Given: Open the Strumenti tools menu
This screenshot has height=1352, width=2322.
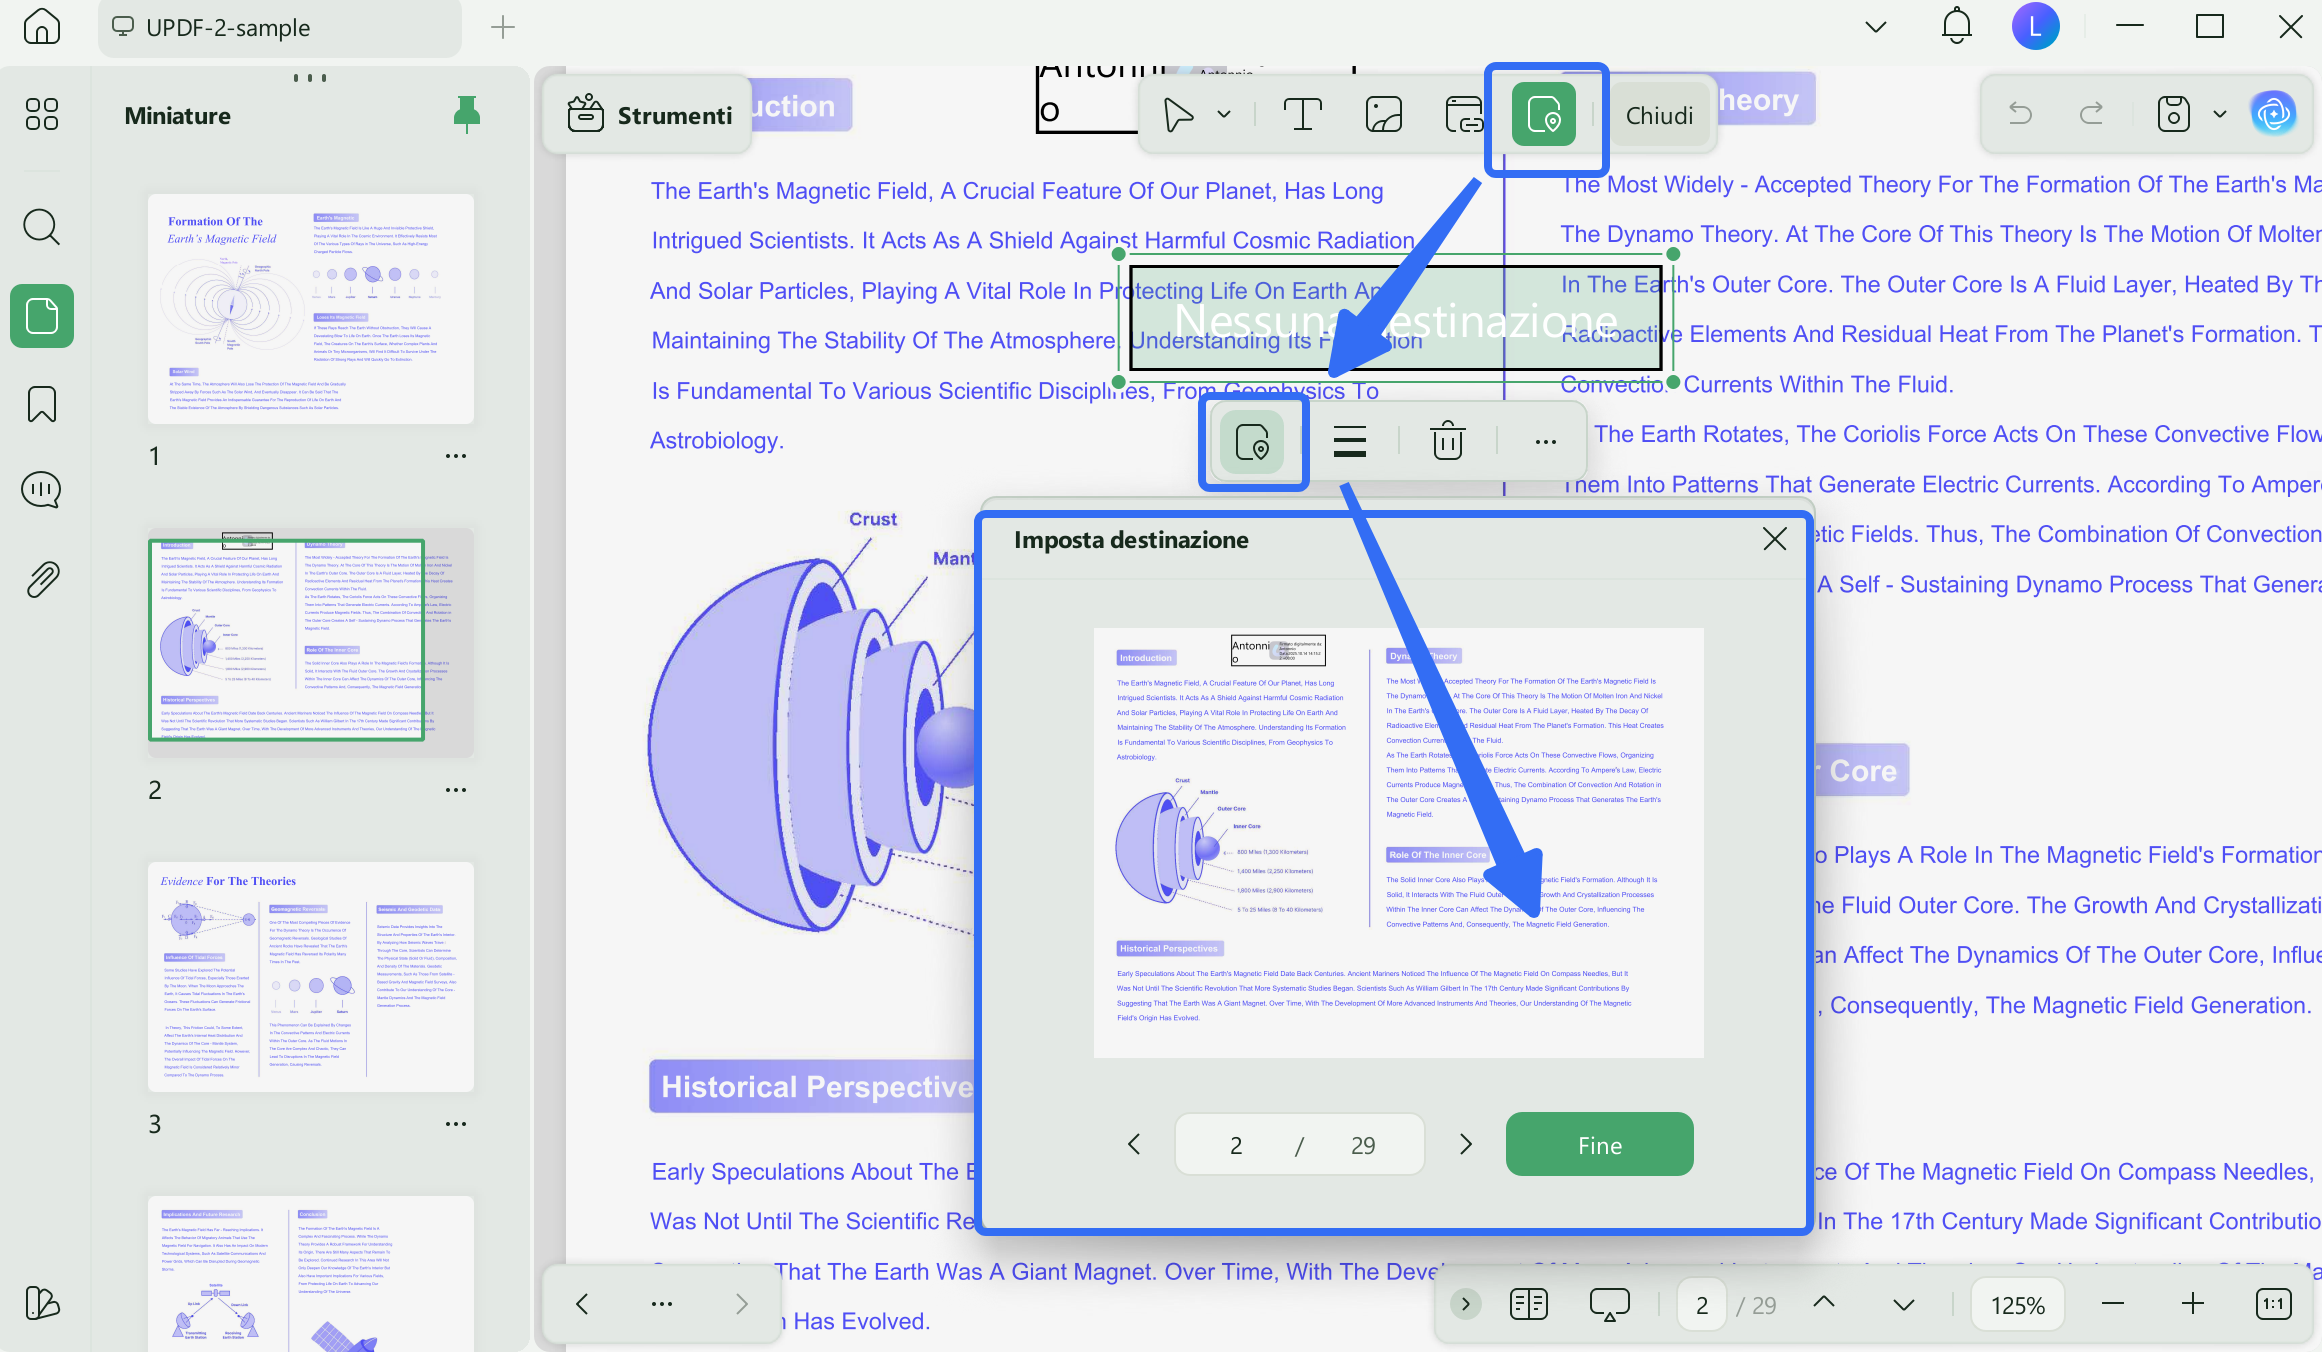Looking at the screenshot, I should point(648,115).
